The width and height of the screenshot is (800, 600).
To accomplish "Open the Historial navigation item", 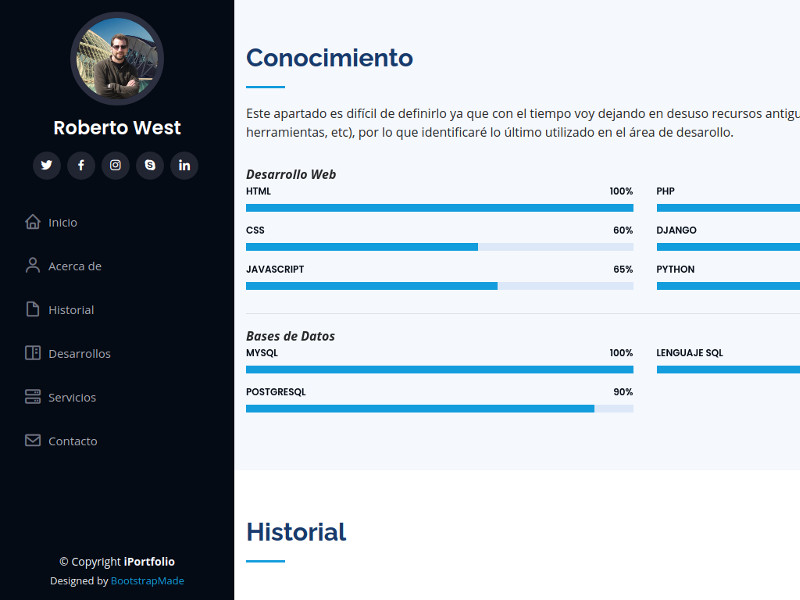I will [x=73, y=309].
